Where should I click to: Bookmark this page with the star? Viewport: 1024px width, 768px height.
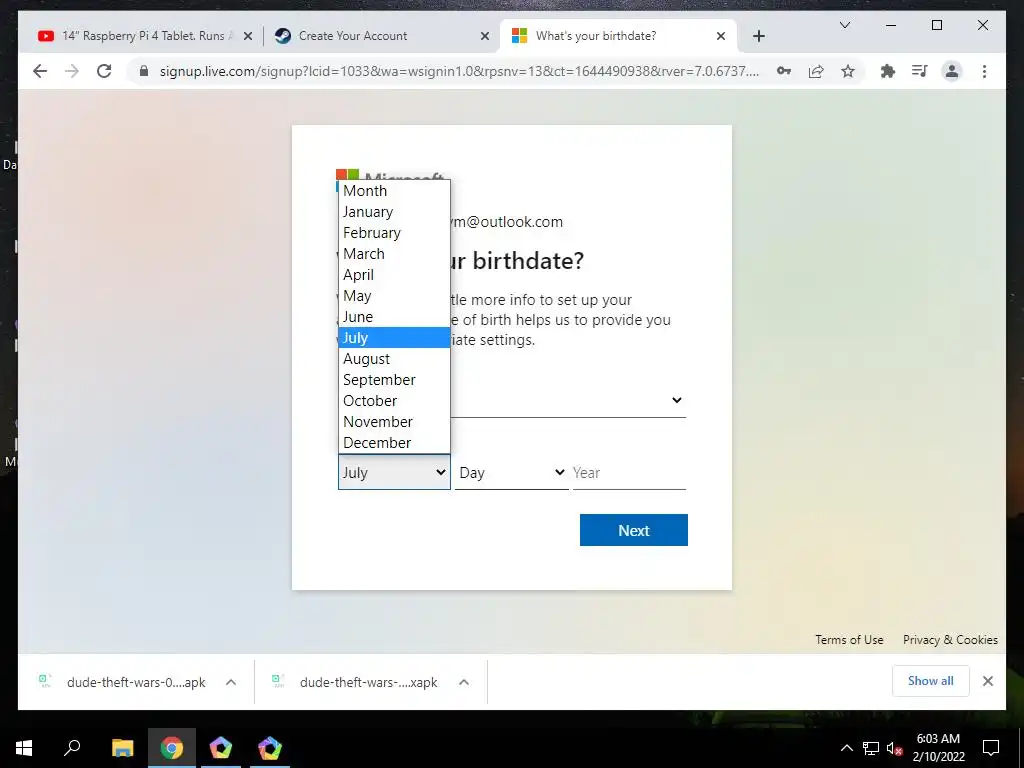click(x=848, y=71)
